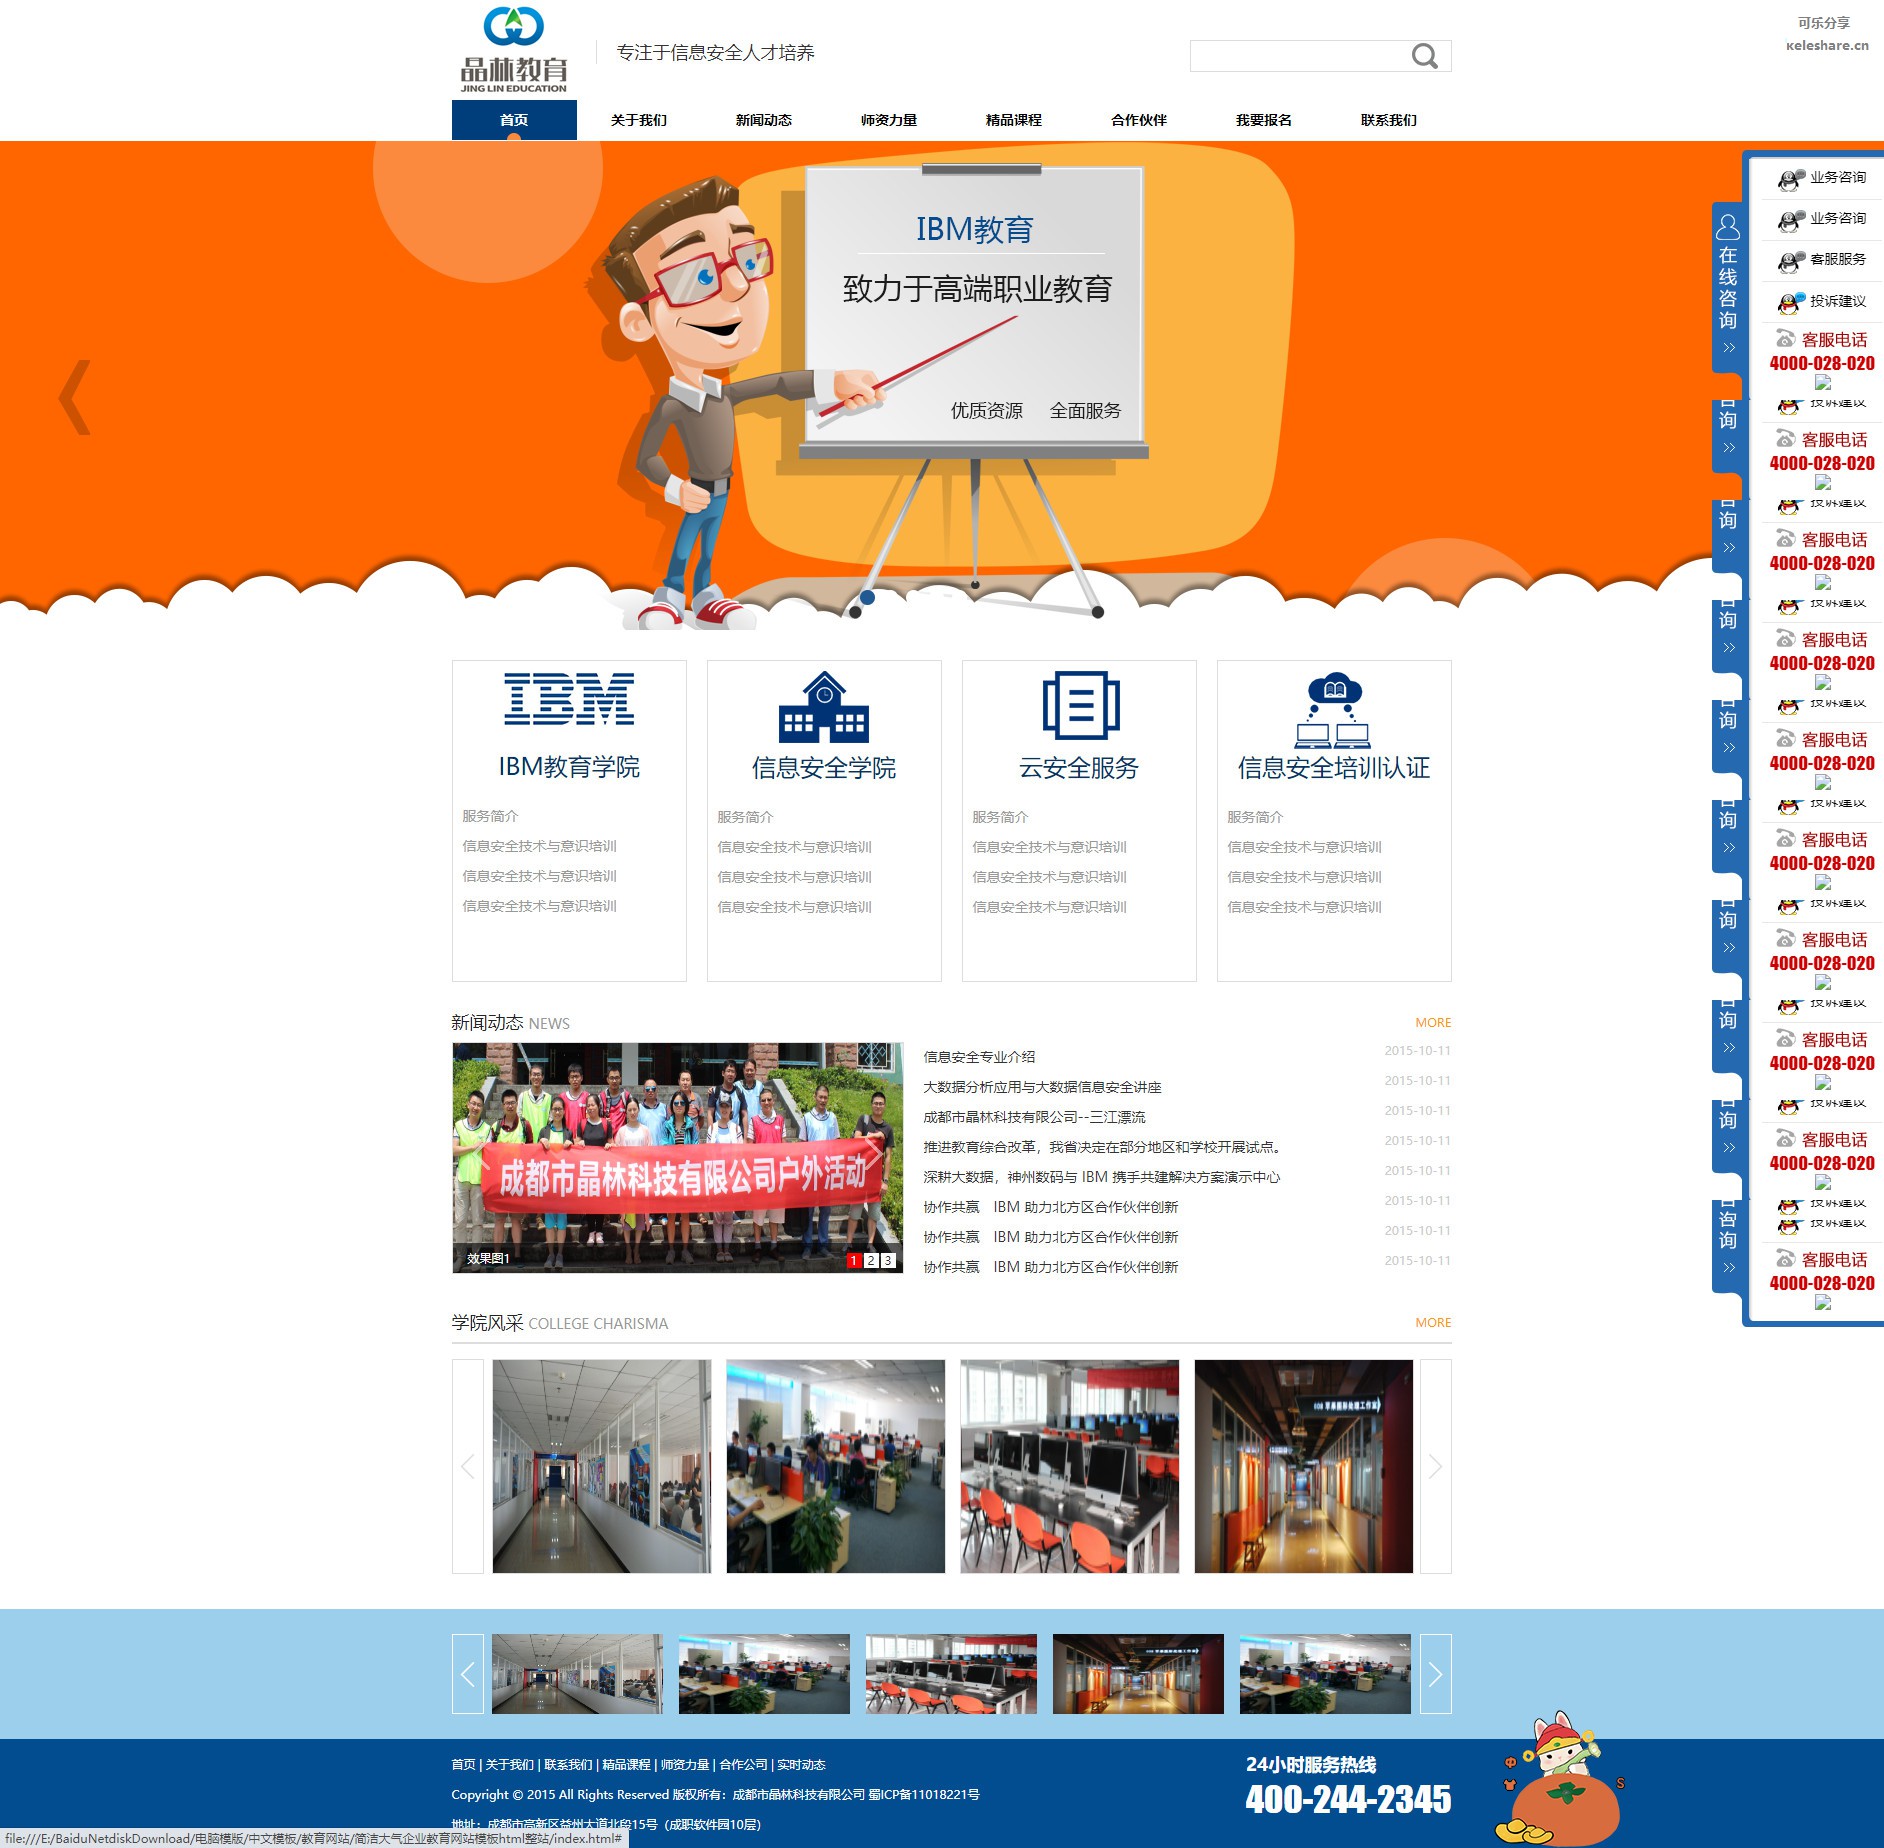Show previous college charisma gallery photos

[x=467, y=1466]
